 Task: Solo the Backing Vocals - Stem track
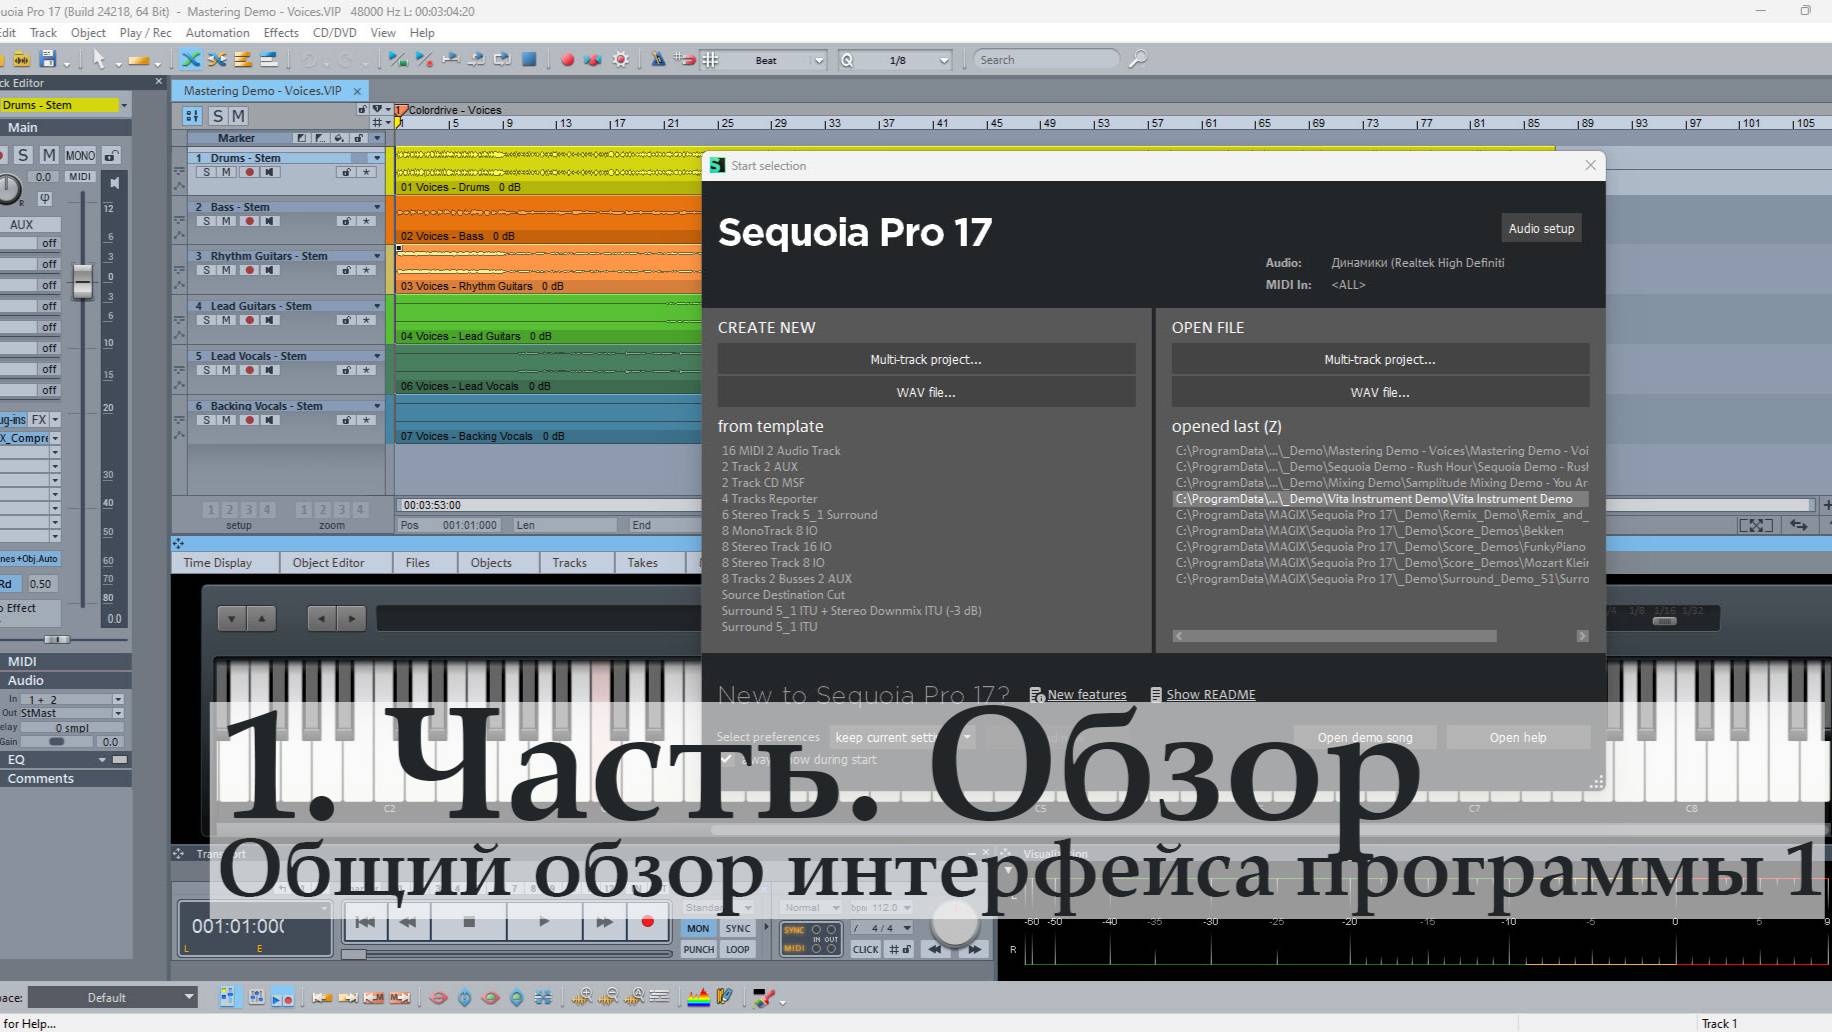coord(207,421)
